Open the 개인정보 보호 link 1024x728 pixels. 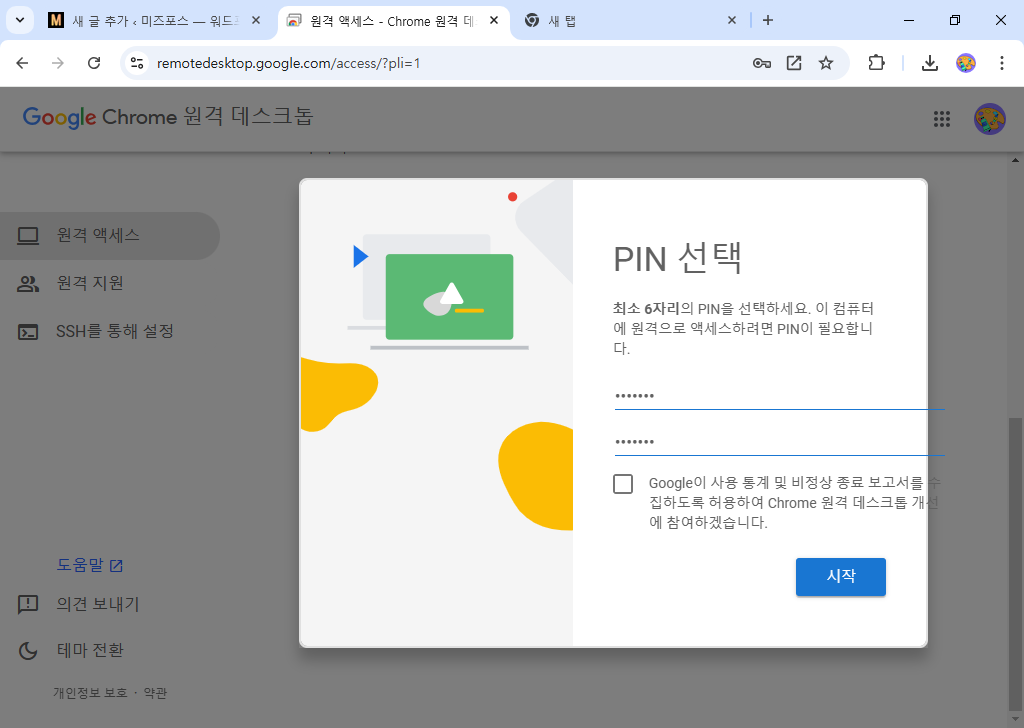click(90, 693)
